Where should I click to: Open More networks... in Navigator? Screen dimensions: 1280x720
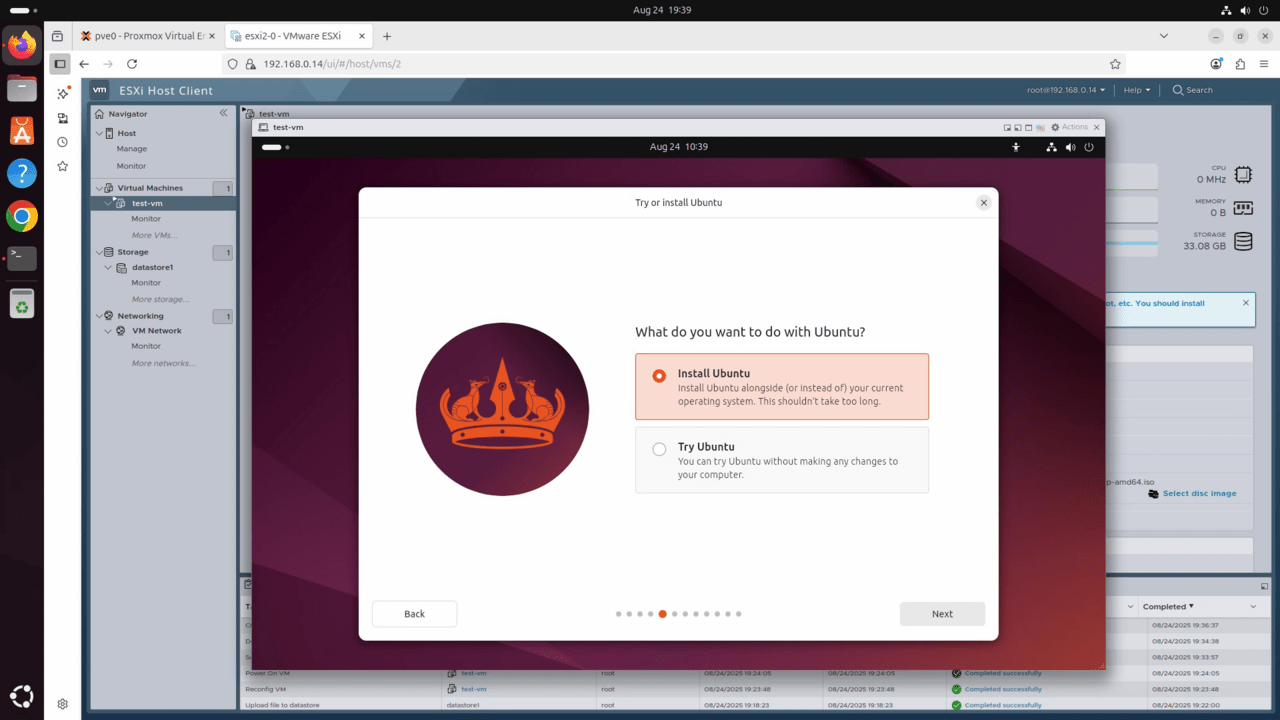coord(163,363)
